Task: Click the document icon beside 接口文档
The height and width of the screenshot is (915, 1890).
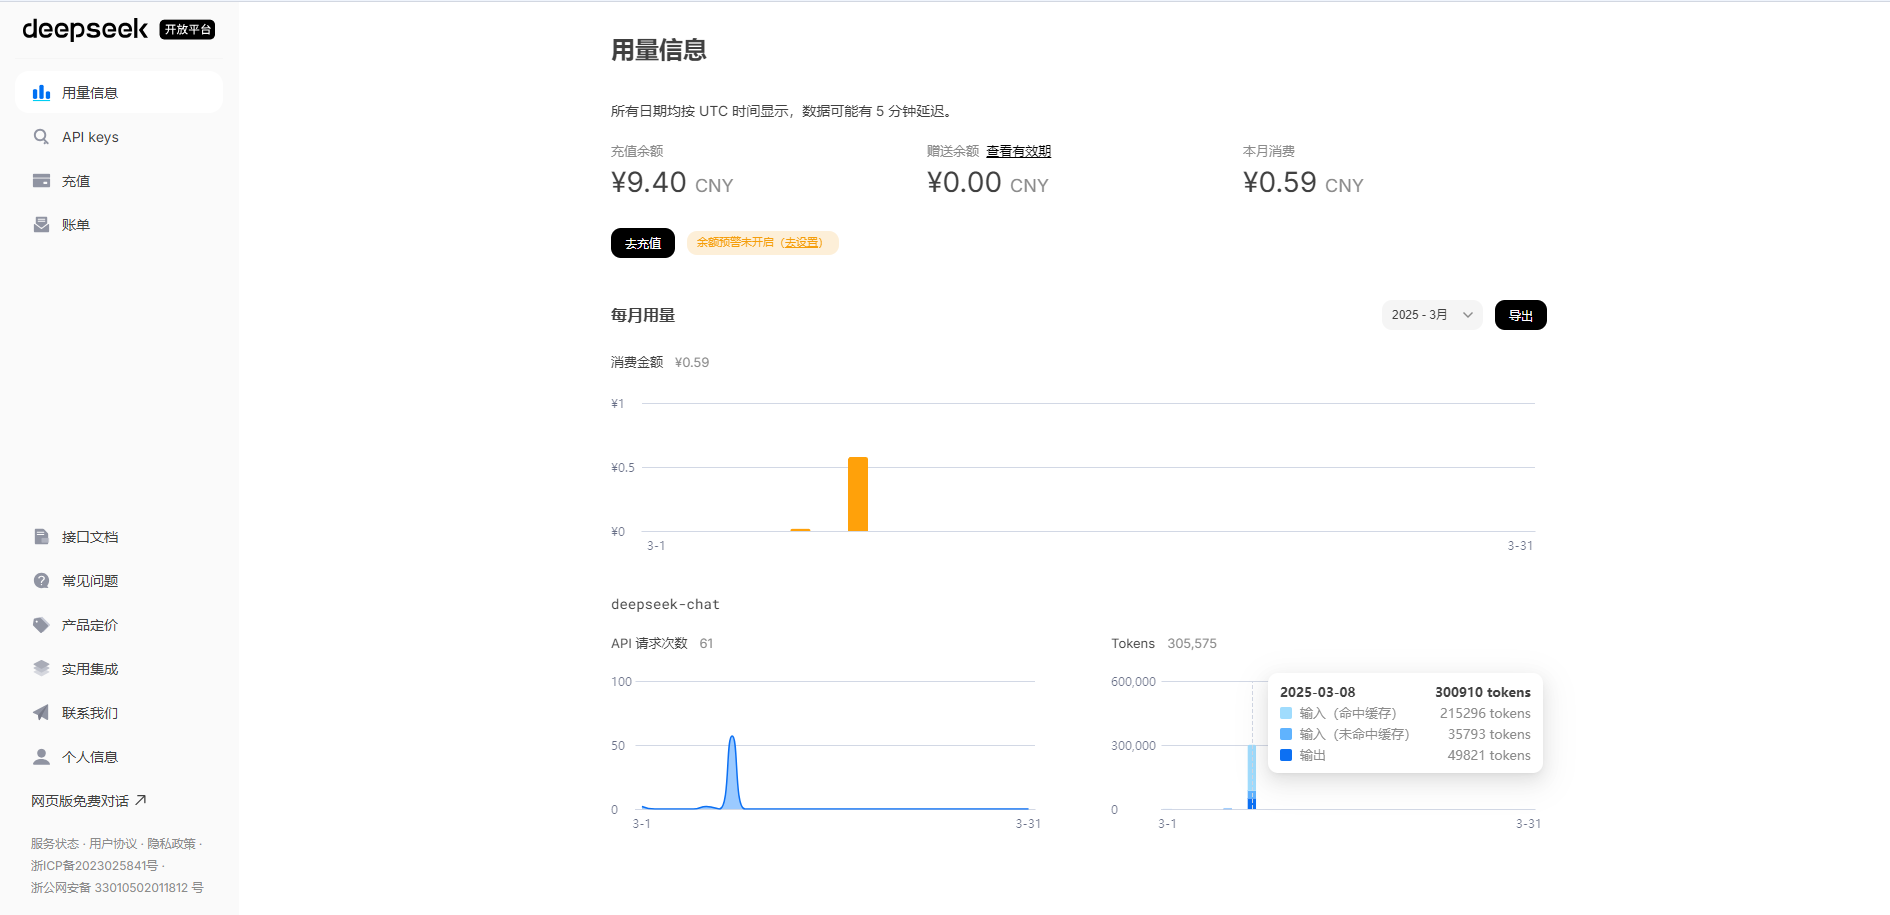Action: [41, 537]
